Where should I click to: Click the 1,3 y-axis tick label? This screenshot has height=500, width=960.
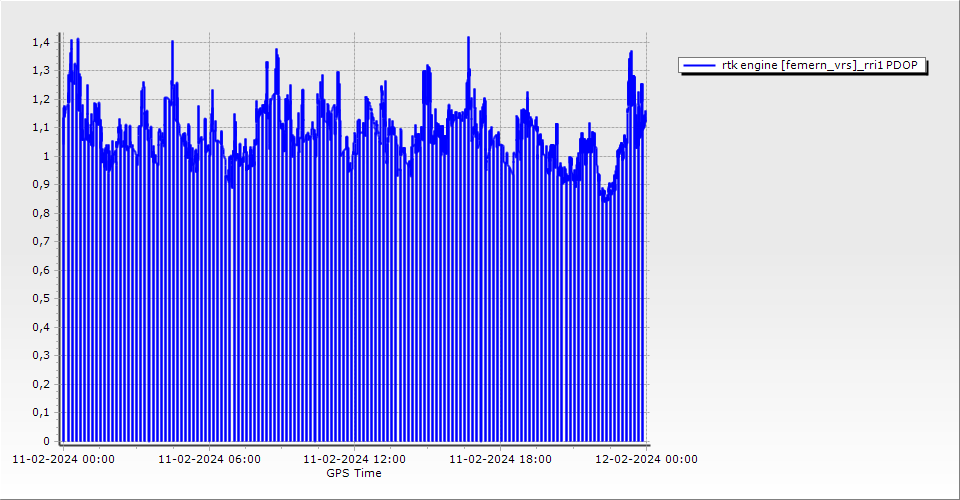pyautogui.click(x=40, y=70)
